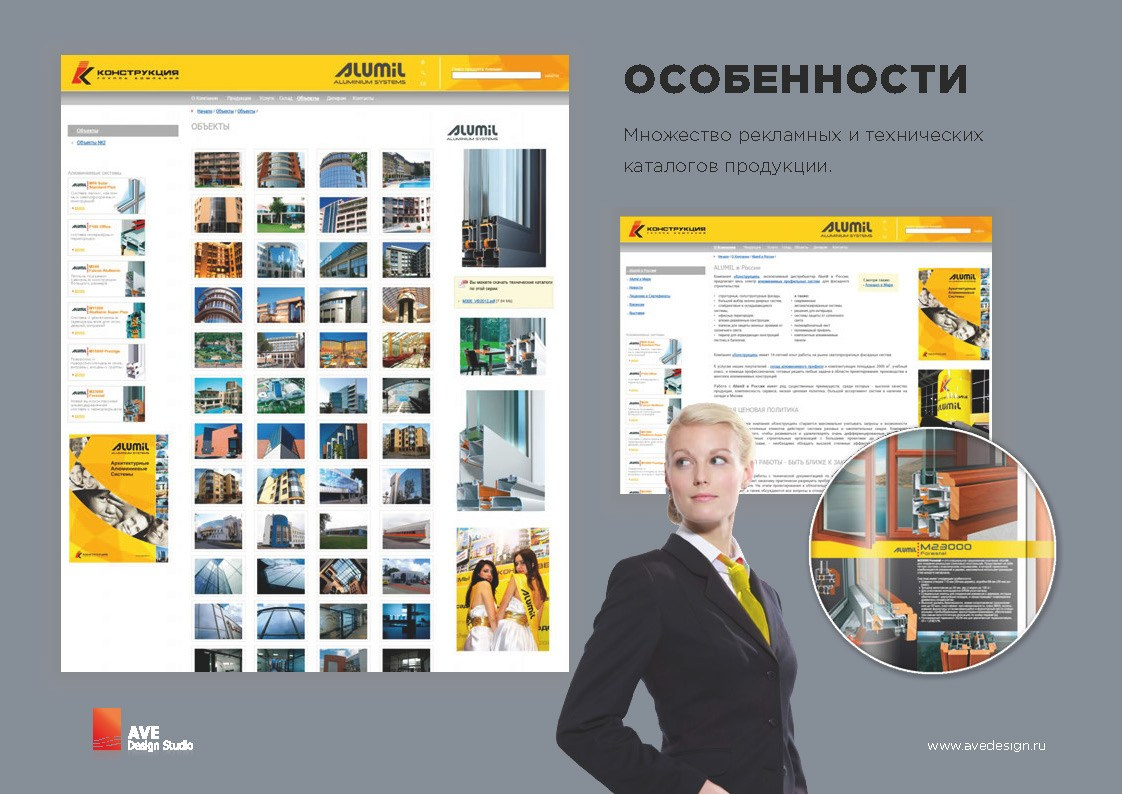This screenshot has height=794, width=1122.
Task: Click the ALUMIL logo on the yellow catalog cover
Action: tap(129, 444)
